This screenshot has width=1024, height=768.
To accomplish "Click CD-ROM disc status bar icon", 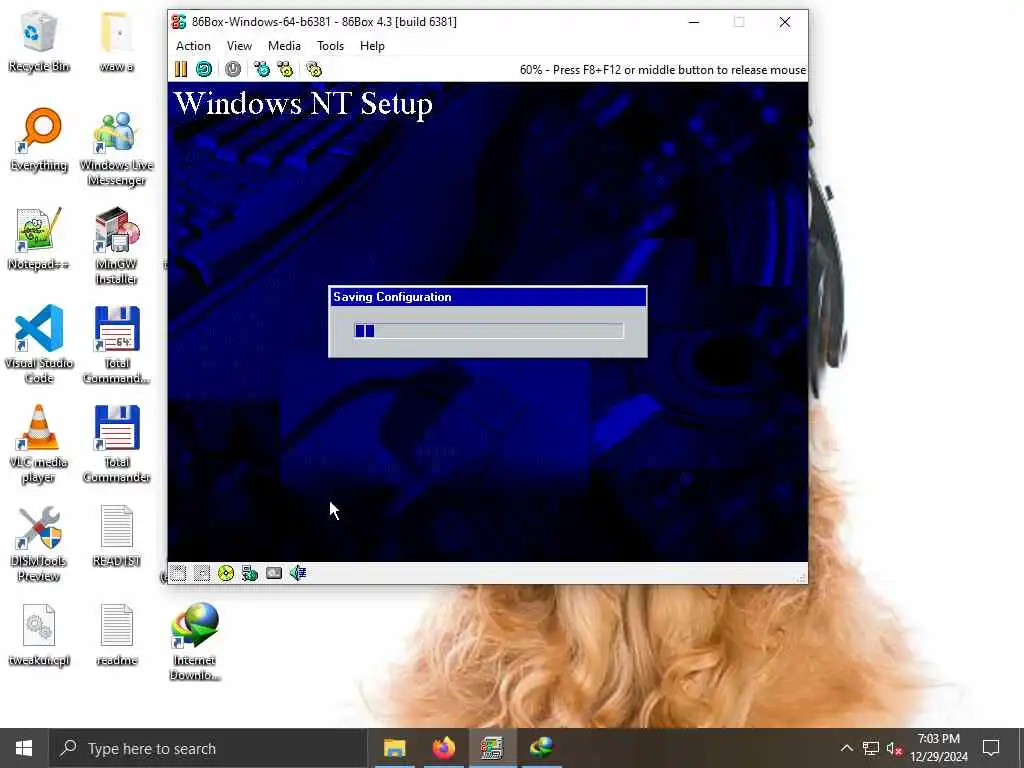I will coord(226,573).
